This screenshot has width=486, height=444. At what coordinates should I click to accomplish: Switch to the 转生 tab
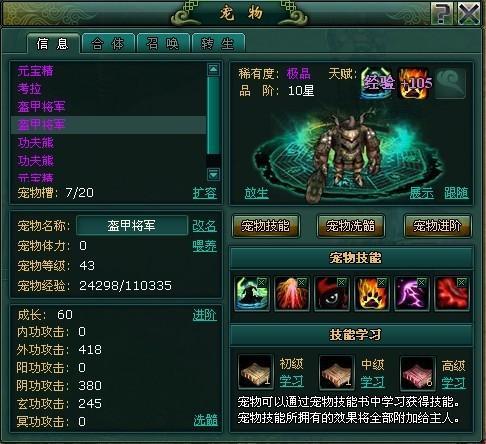tap(218, 44)
